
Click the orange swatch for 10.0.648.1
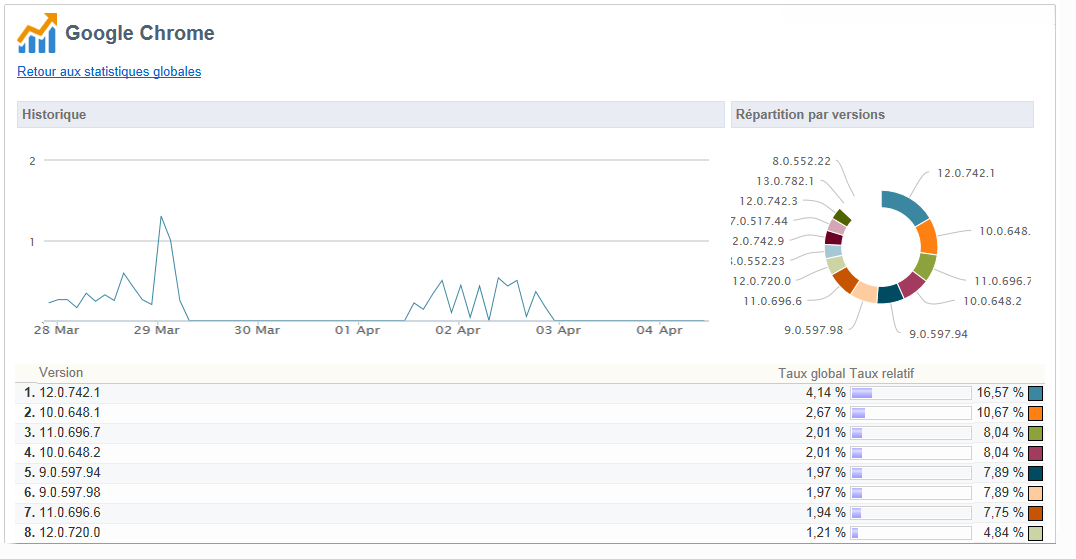point(1036,413)
